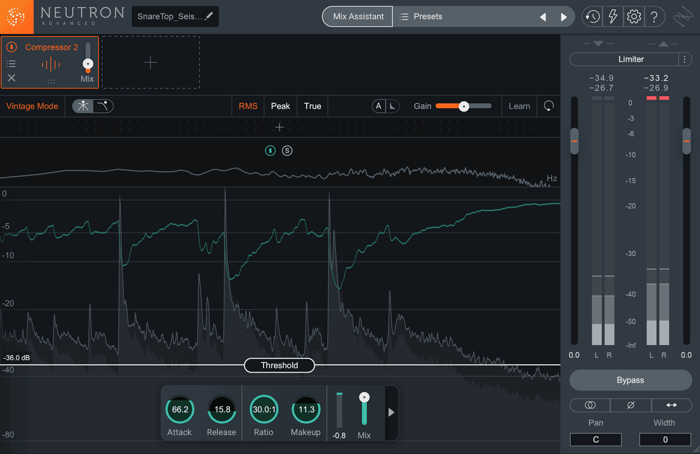Enable Auto gain A button
Viewport: 700px width, 454px height.
(x=379, y=106)
